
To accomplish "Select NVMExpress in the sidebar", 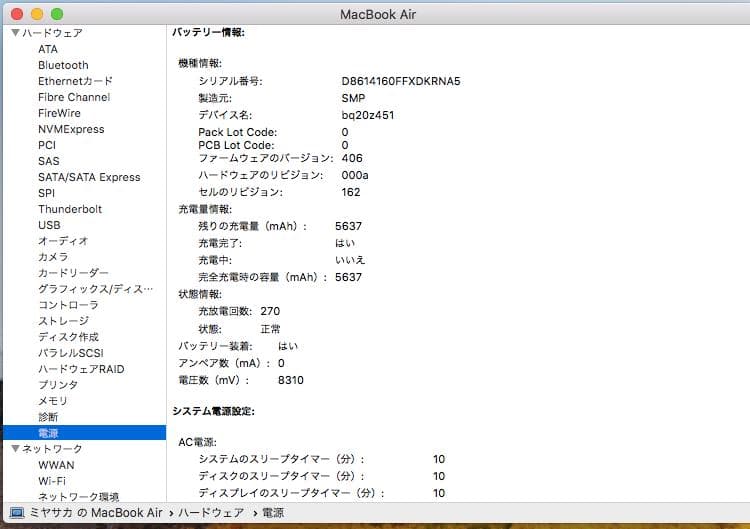I will (x=71, y=129).
